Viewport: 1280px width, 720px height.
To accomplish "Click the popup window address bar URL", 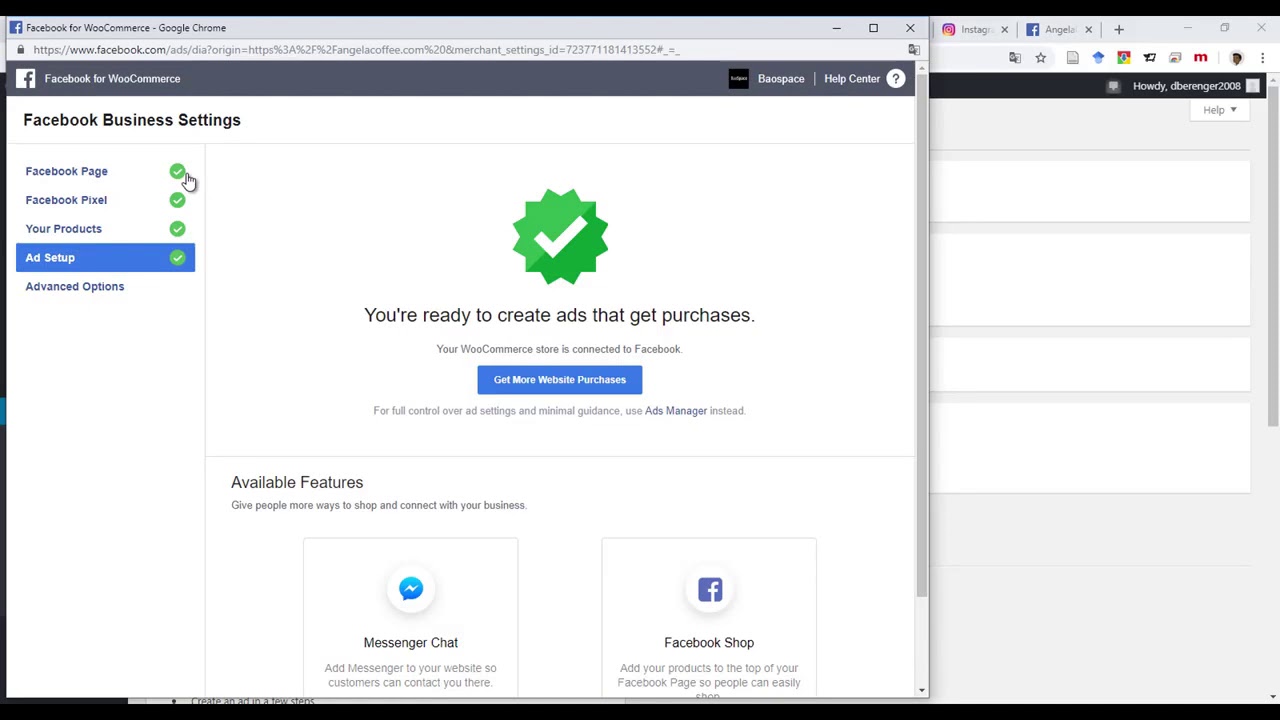I will click(x=356, y=50).
